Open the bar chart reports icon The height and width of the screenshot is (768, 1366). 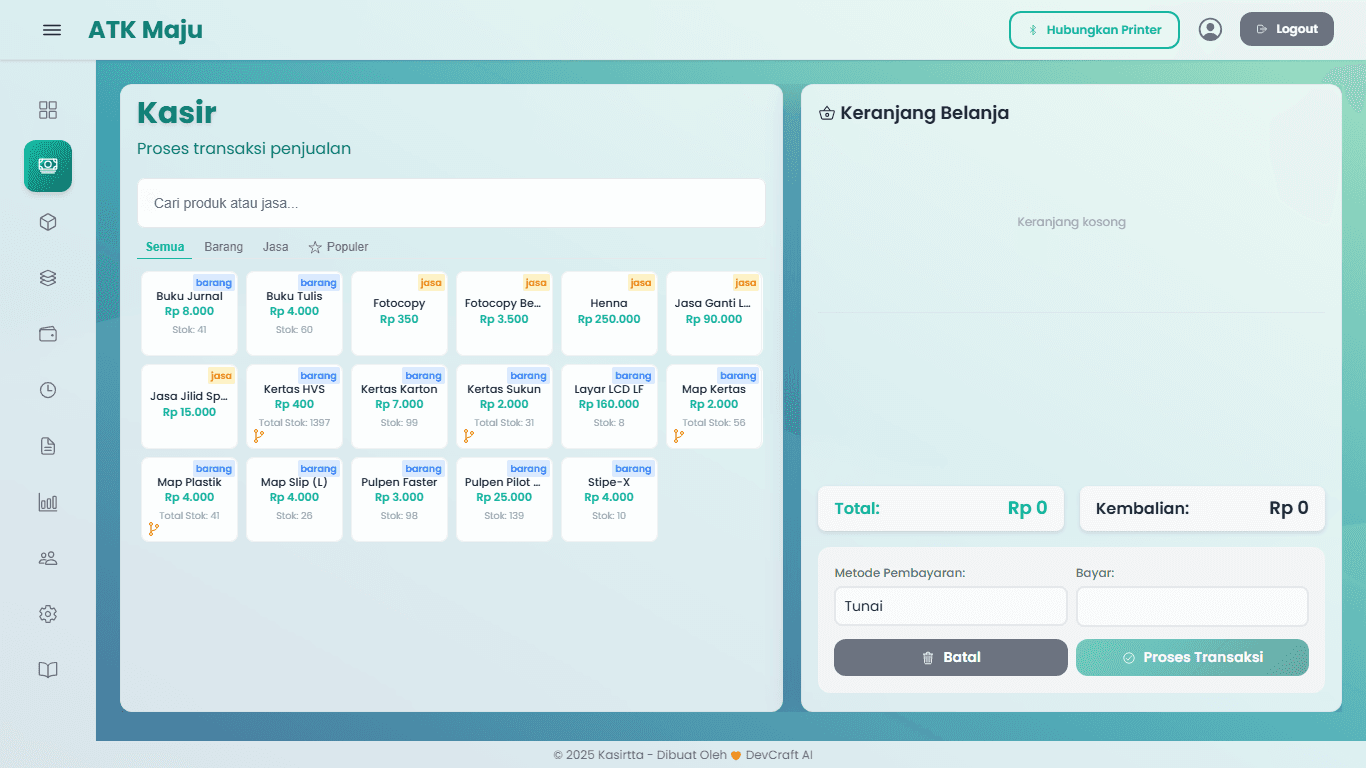[48, 502]
